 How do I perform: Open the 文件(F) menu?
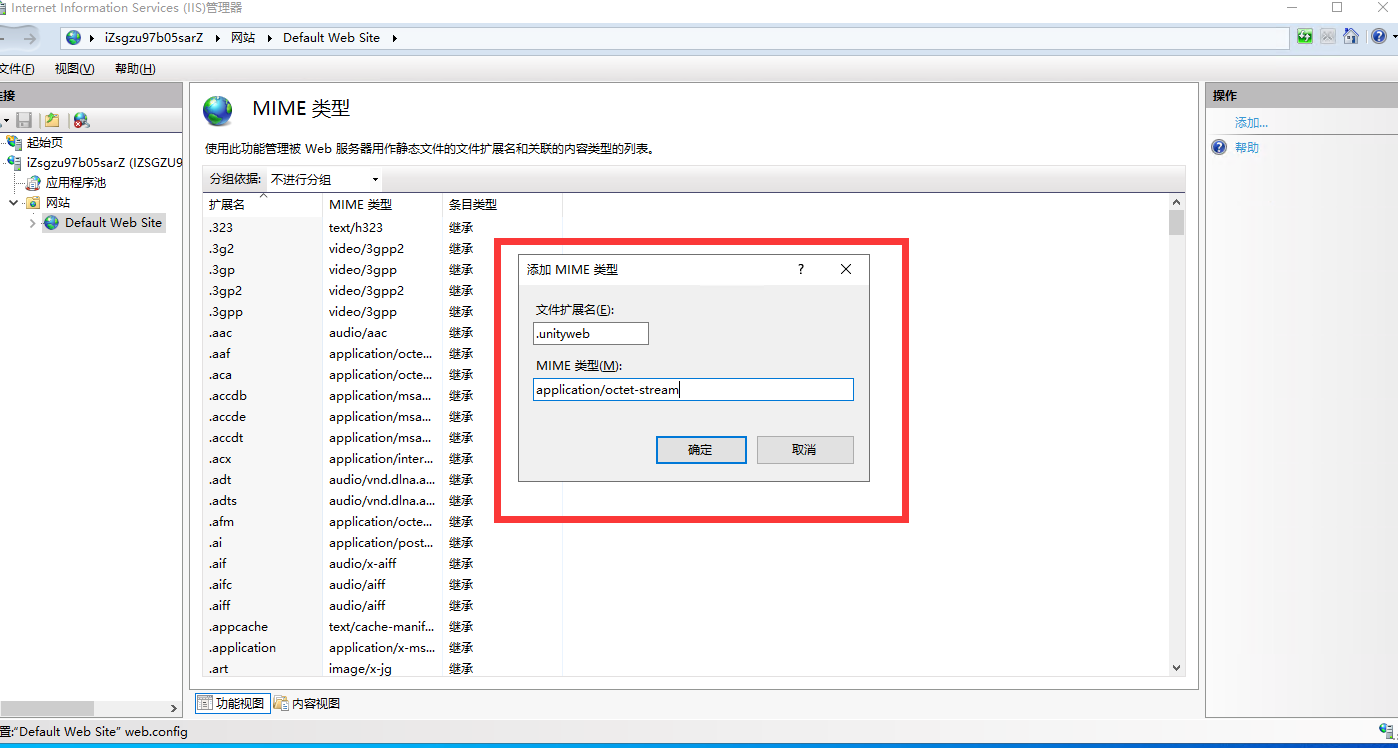click(x=16, y=69)
